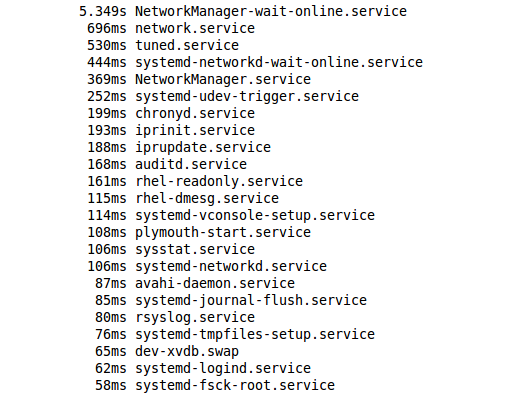Select auditd.service text
This screenshot has width=509, height=394.
point(191,164)
